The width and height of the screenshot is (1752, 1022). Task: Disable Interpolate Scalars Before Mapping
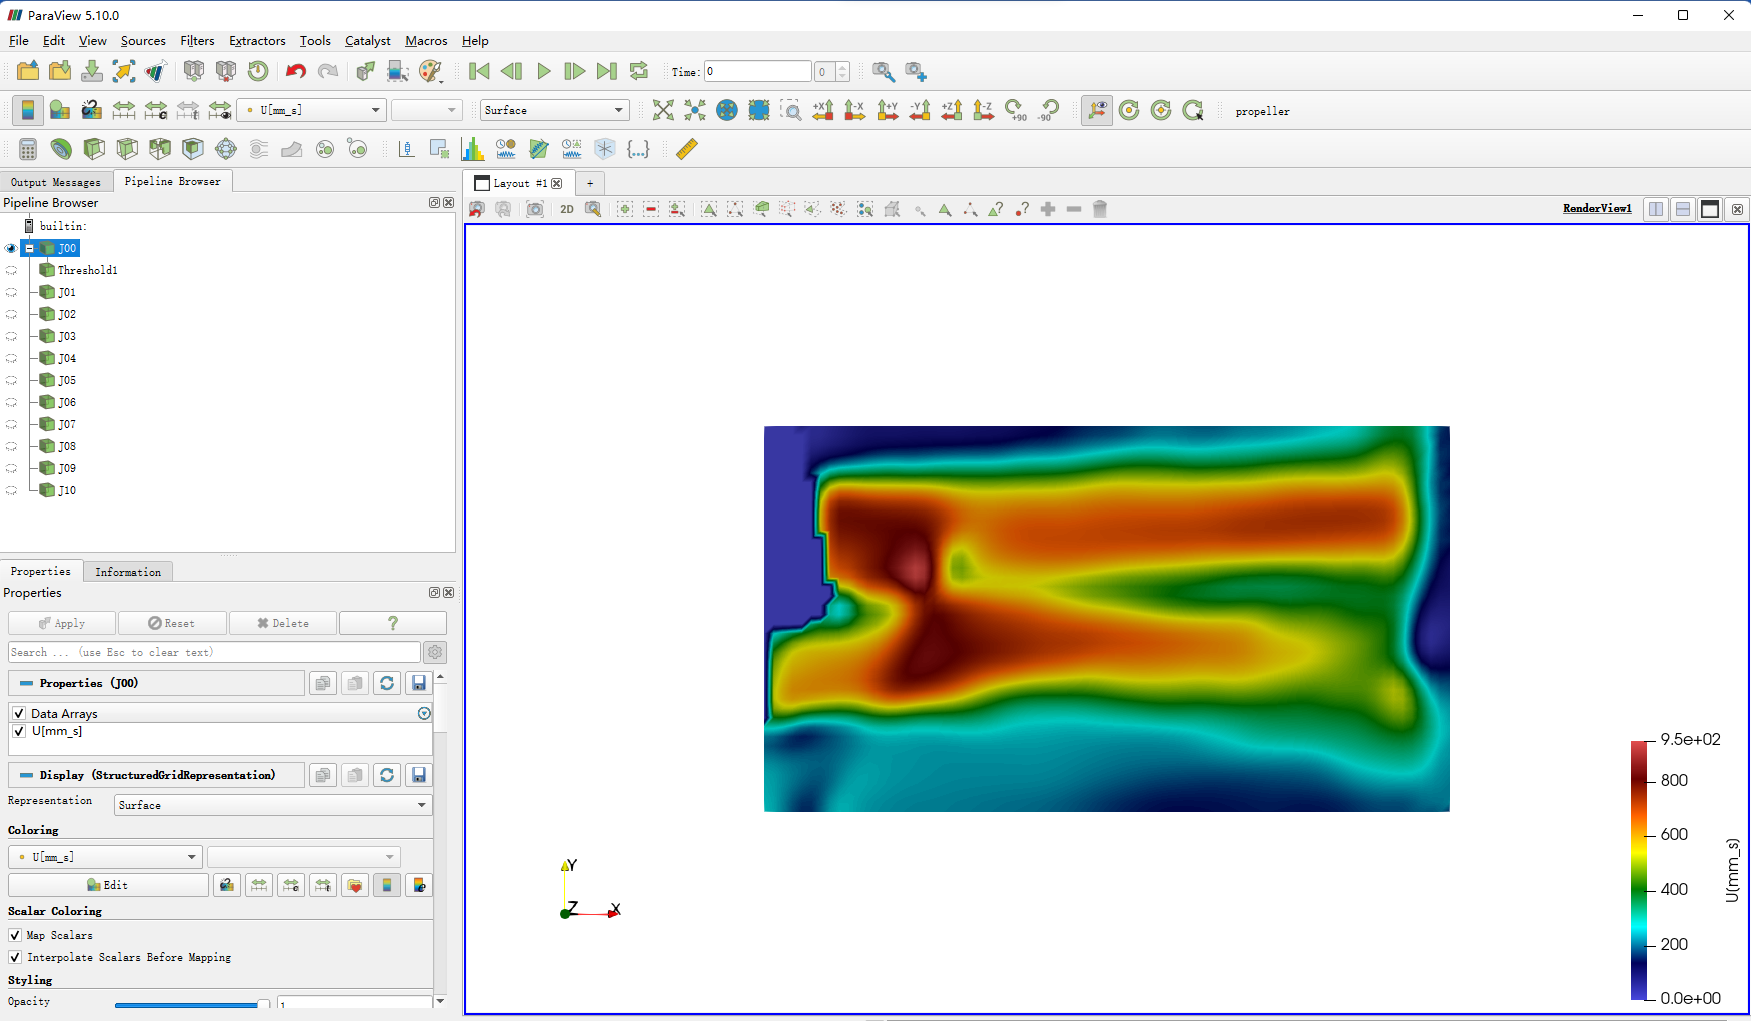pyautogui.click(x=15, y=957)
